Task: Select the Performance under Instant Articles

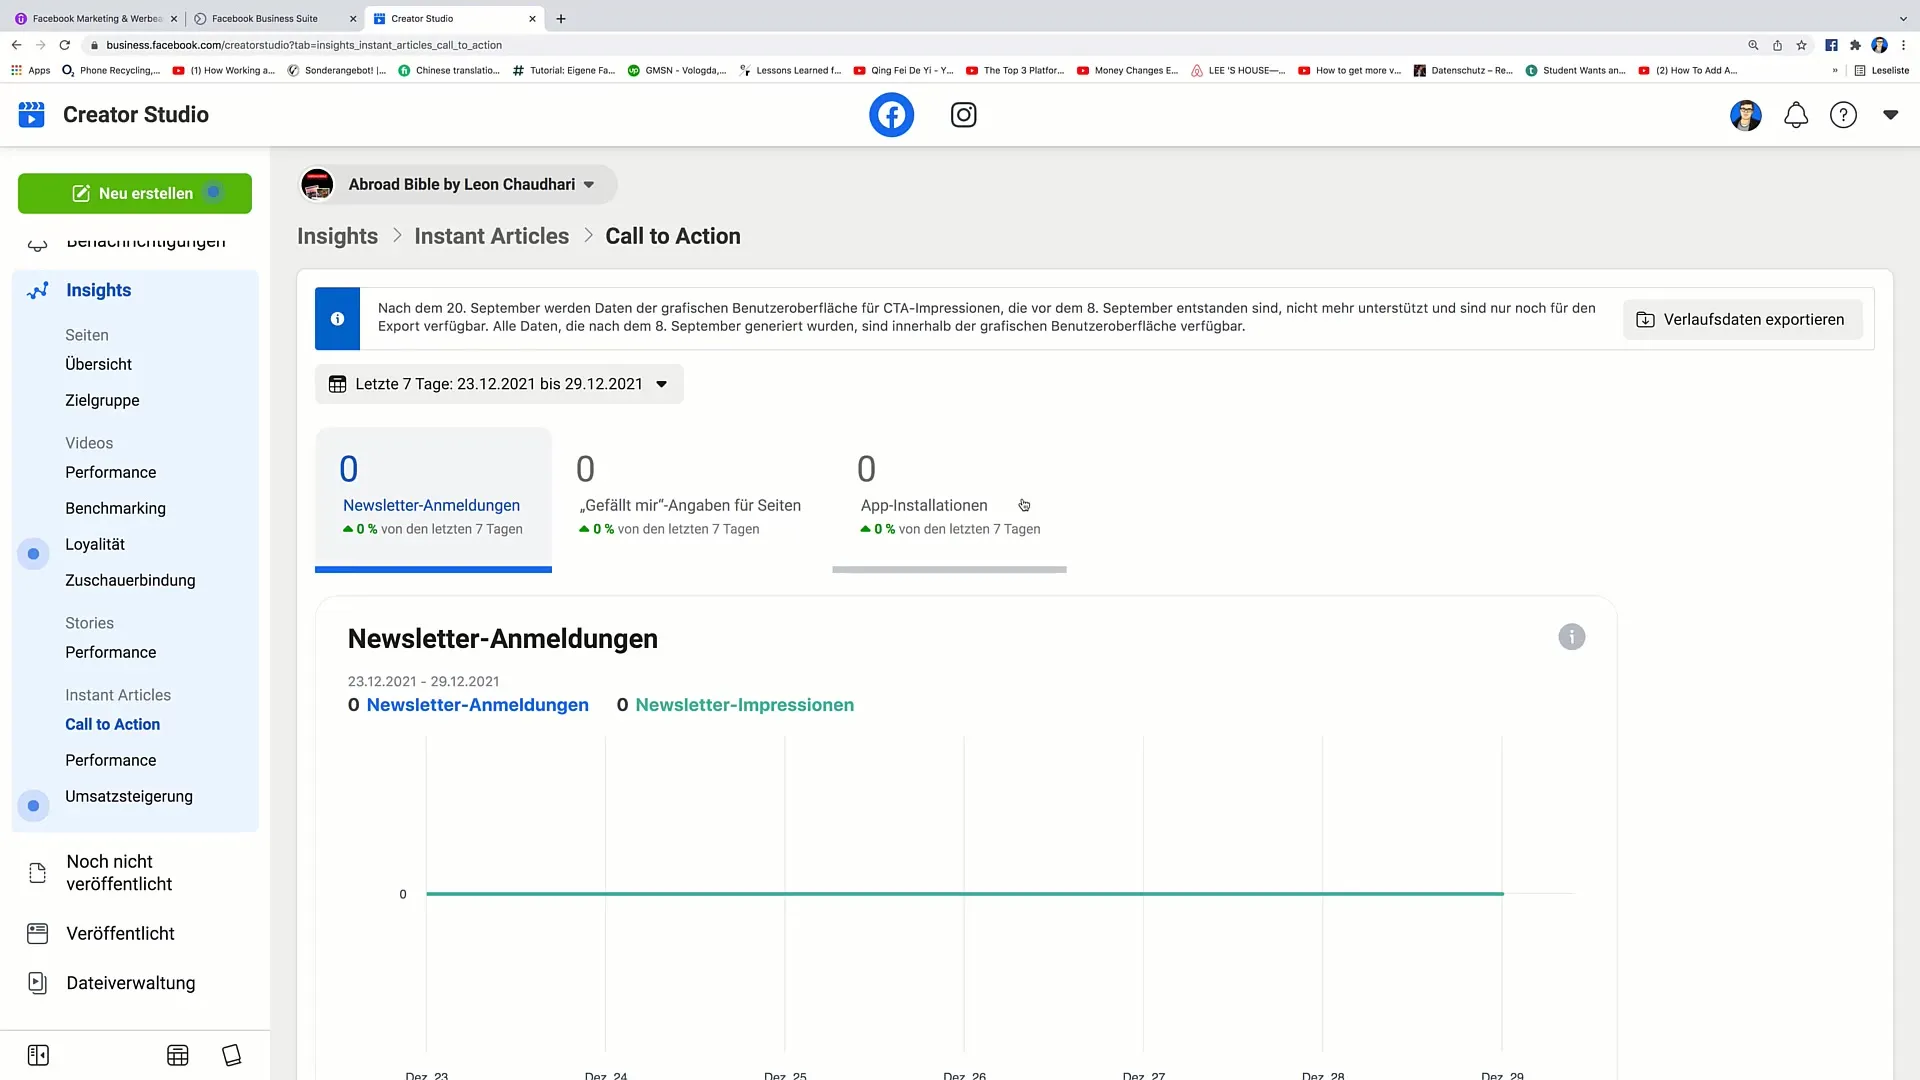Action: pyautogui.click(x=111, y=760)
